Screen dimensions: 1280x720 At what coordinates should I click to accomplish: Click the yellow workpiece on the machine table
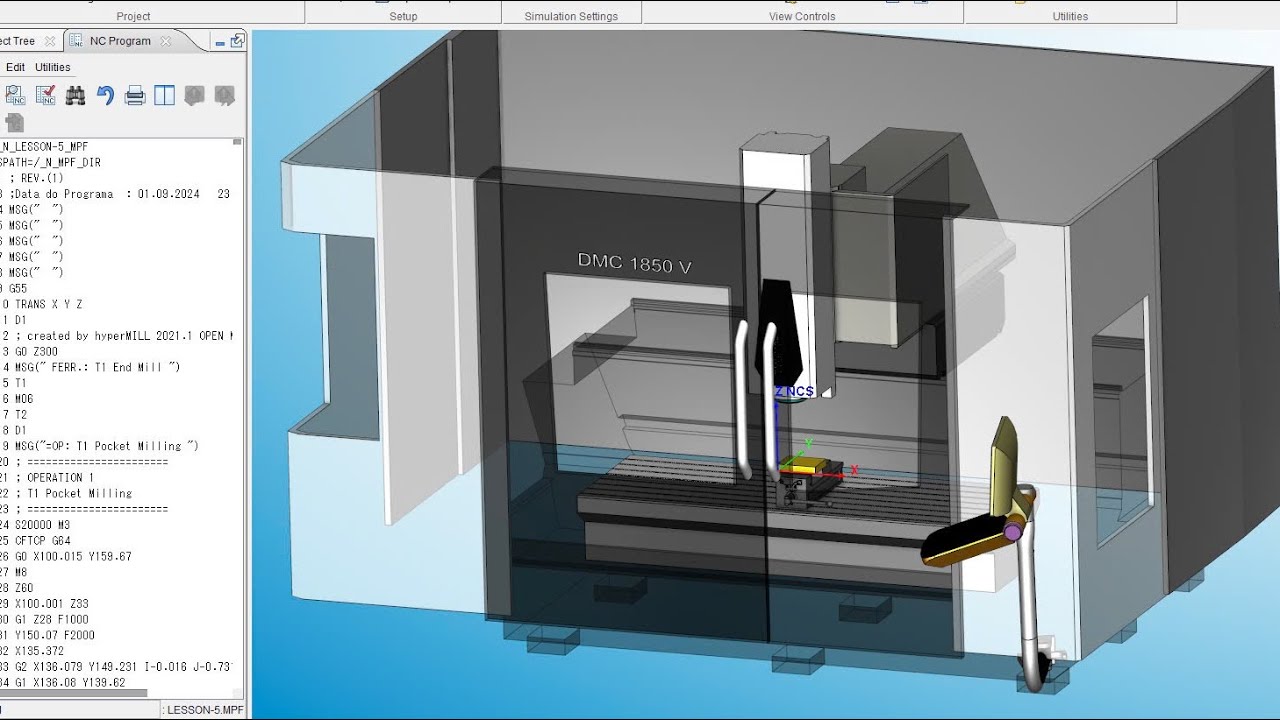click(x=803, y=465)
